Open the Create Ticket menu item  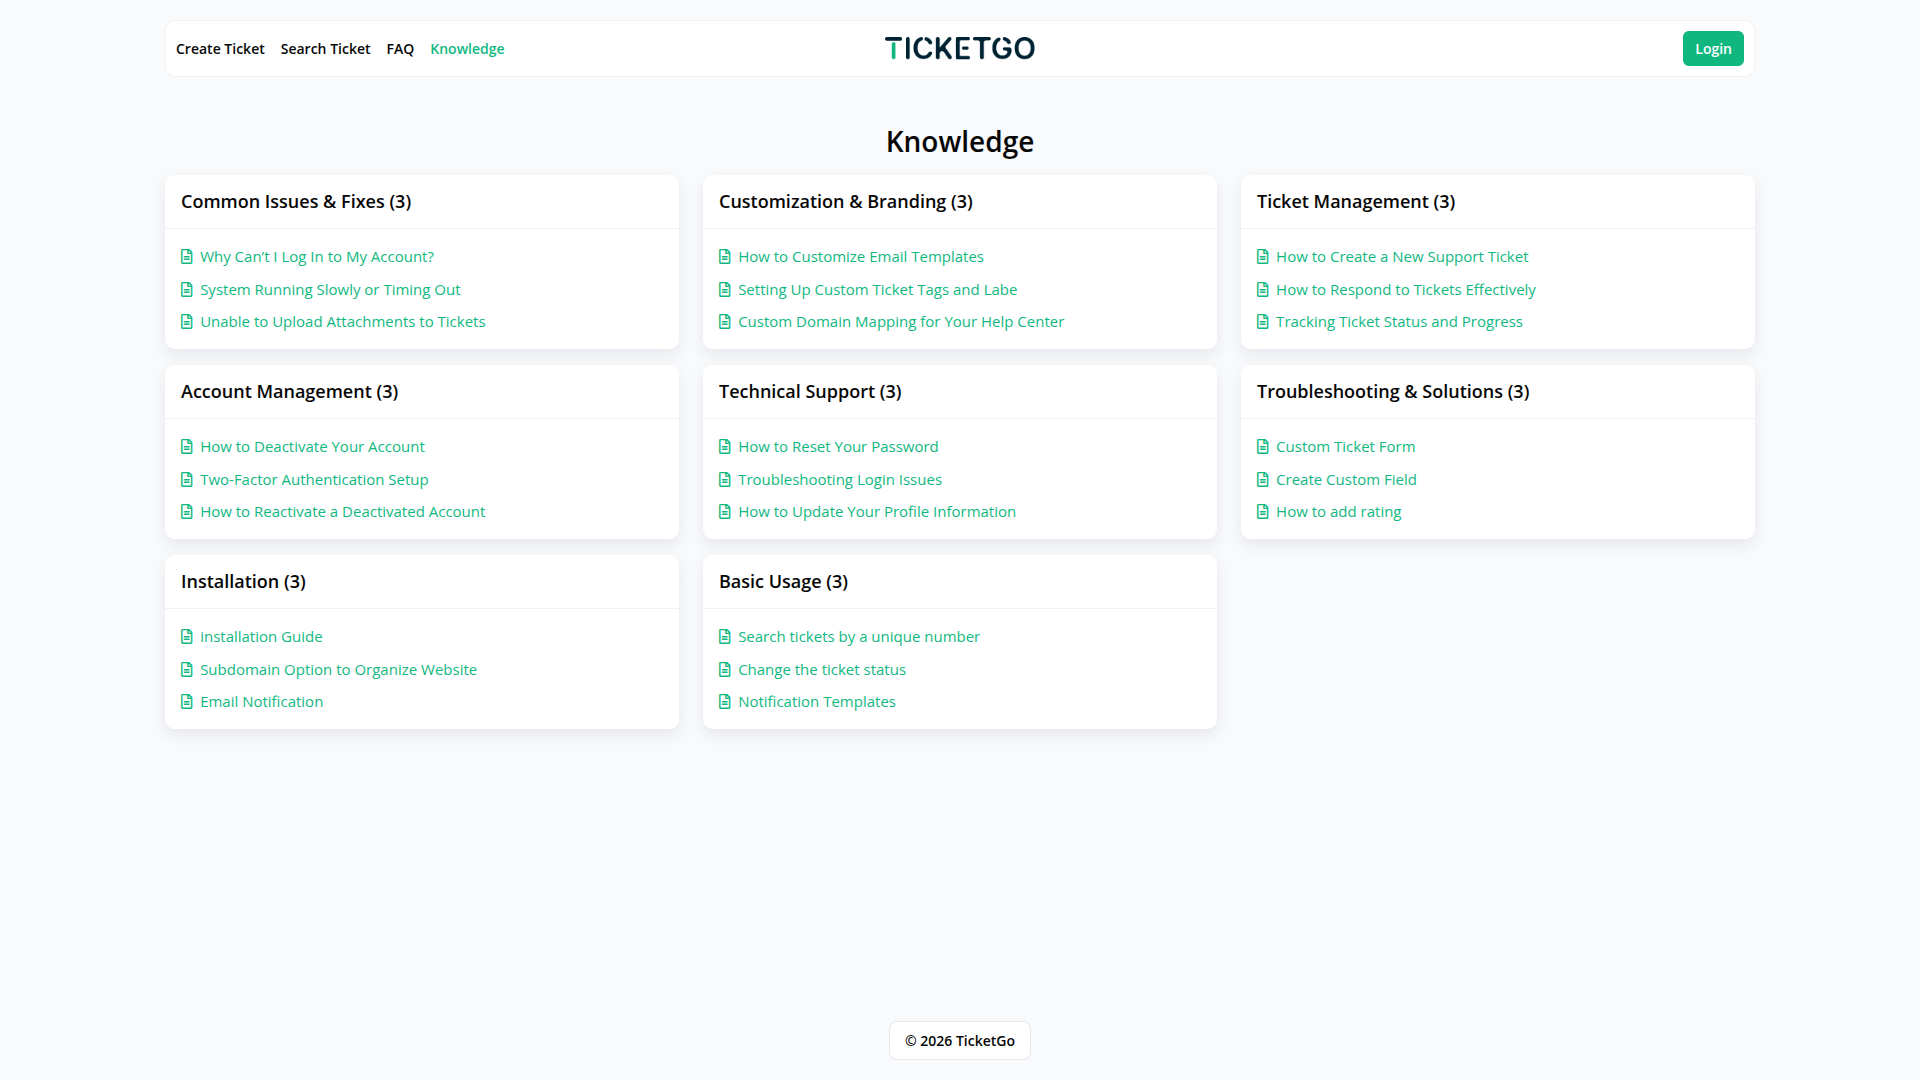pos(220,49)
